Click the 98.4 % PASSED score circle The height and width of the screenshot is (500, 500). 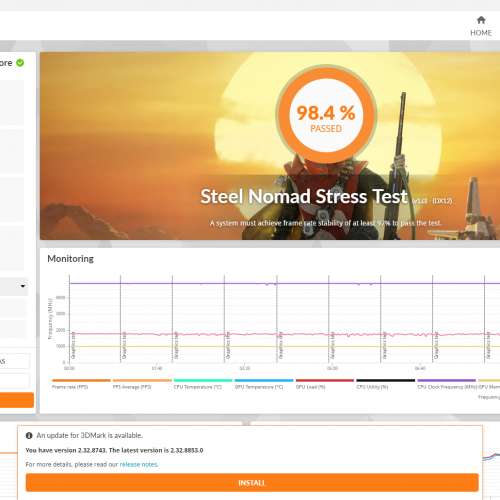click(326, 114)
